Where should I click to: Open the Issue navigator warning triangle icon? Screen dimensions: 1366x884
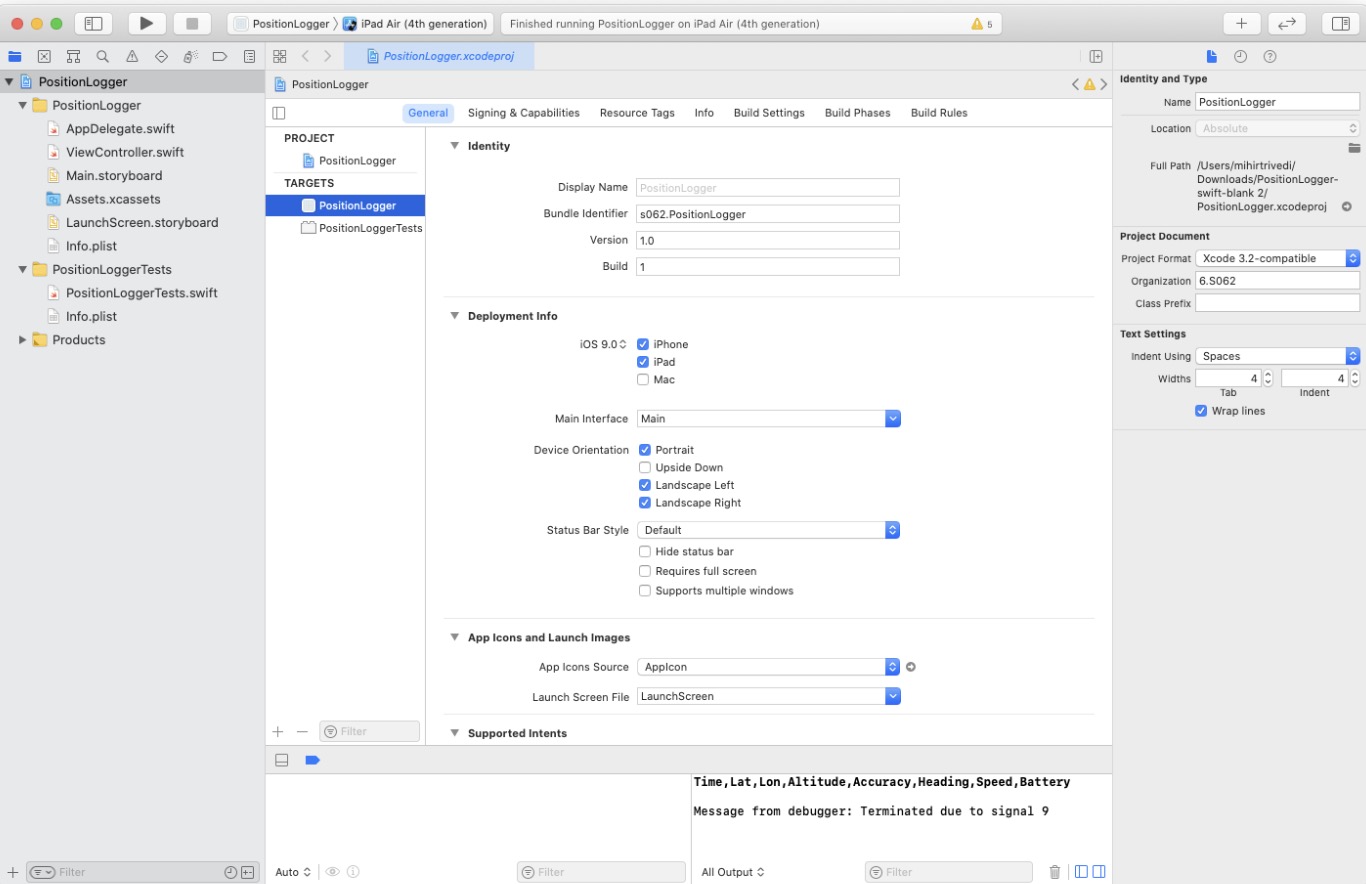point(132,57)
